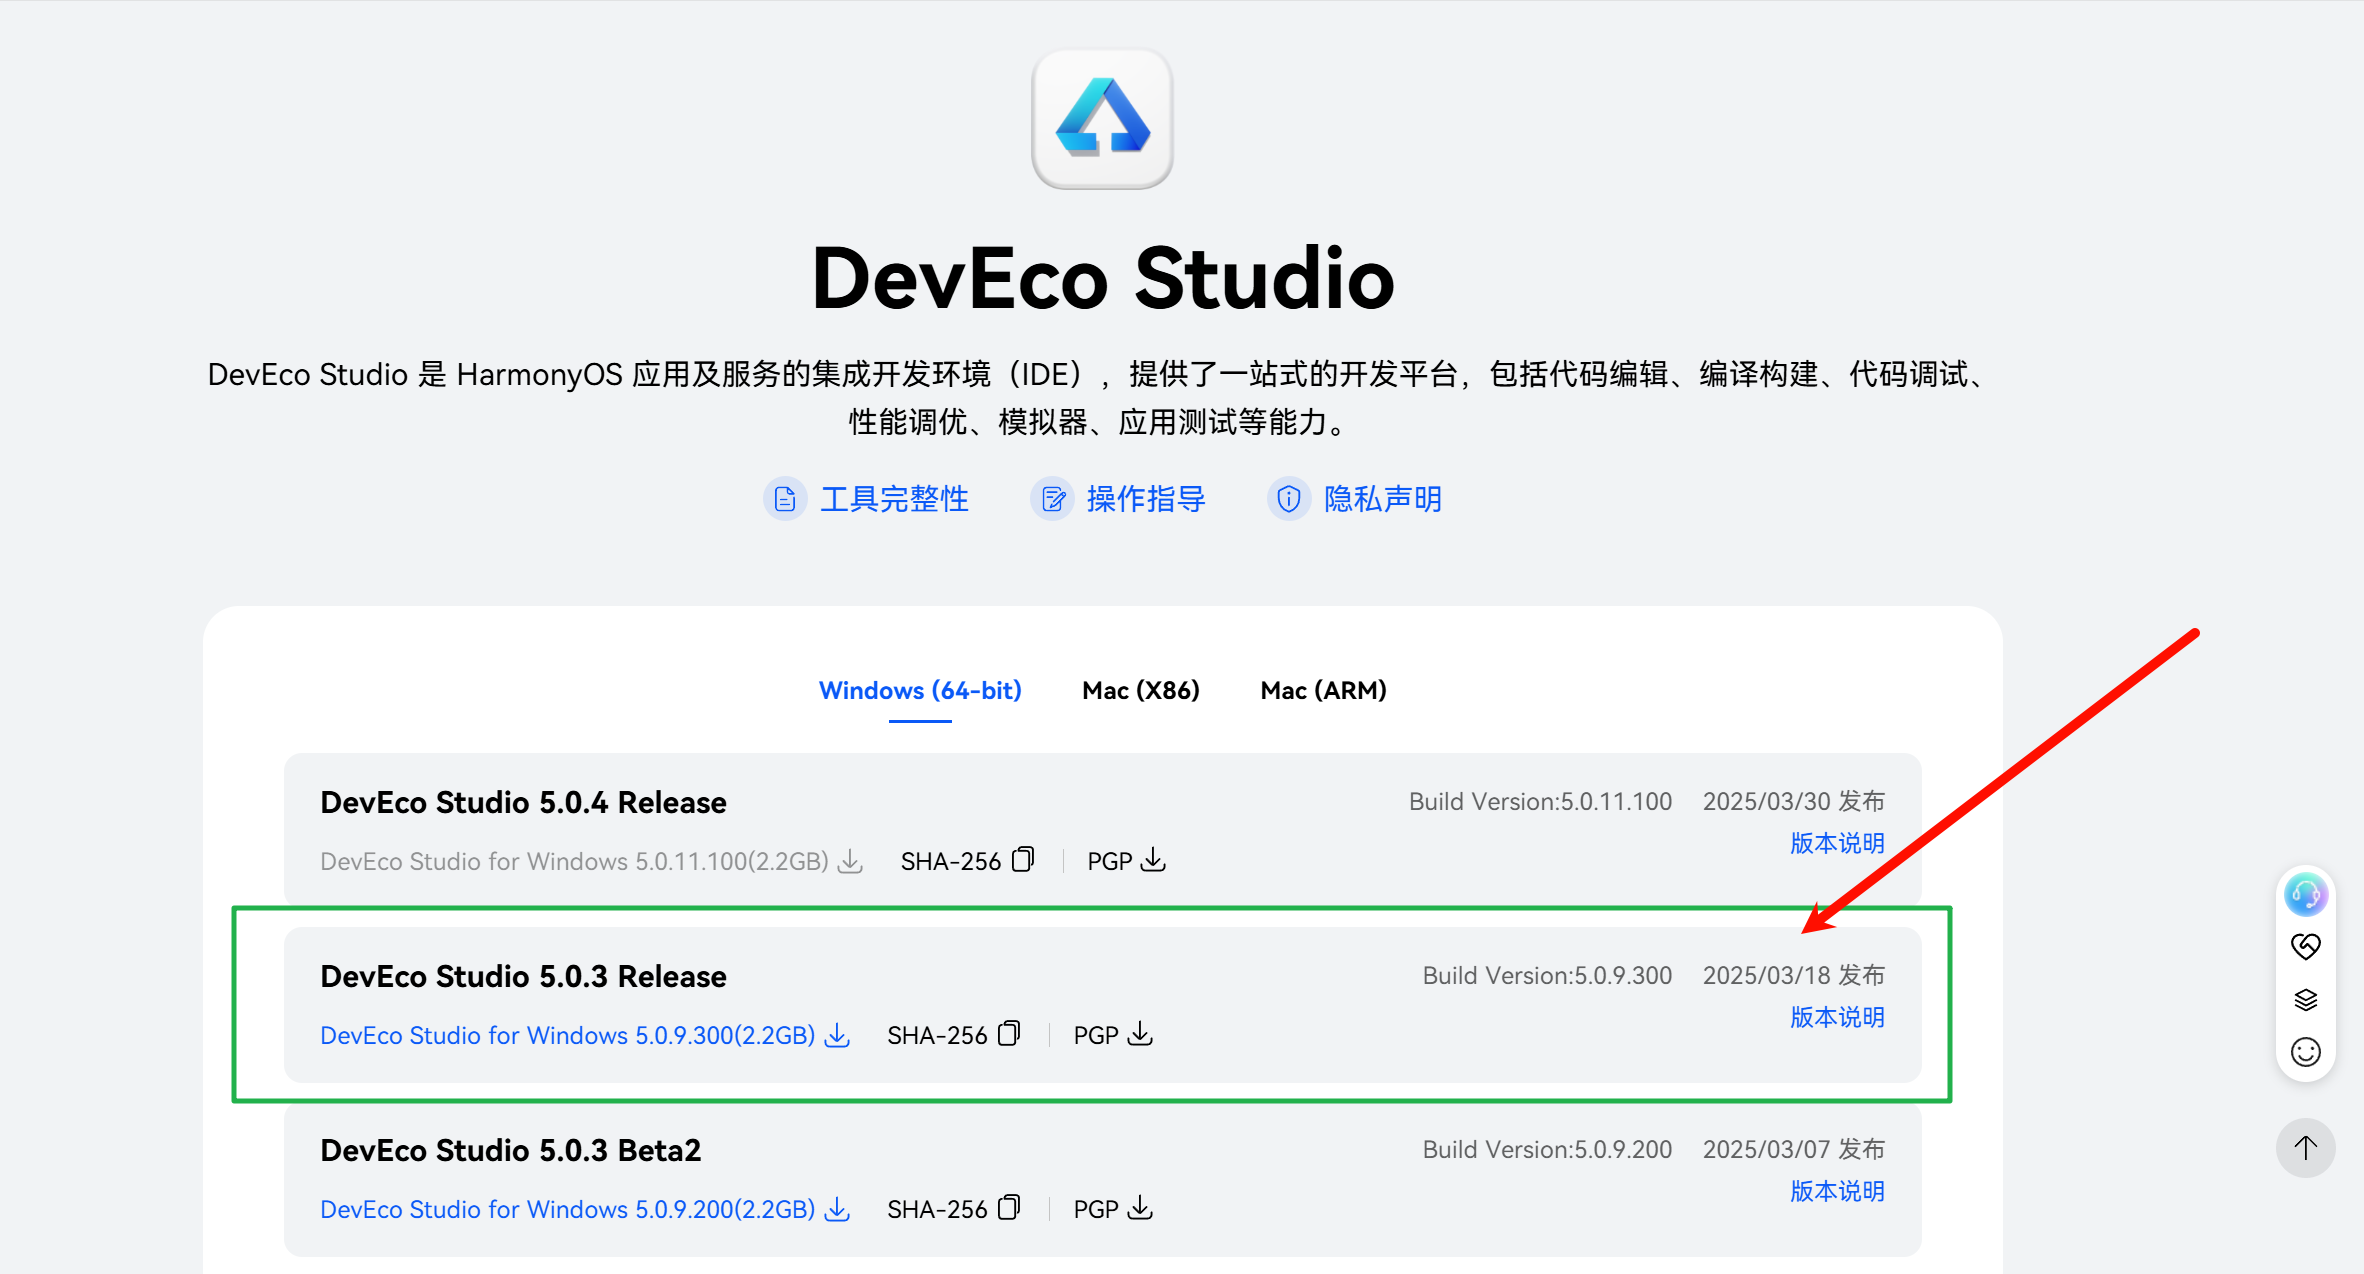Switch to the Mac (X86) tab

pos(1141,690)
